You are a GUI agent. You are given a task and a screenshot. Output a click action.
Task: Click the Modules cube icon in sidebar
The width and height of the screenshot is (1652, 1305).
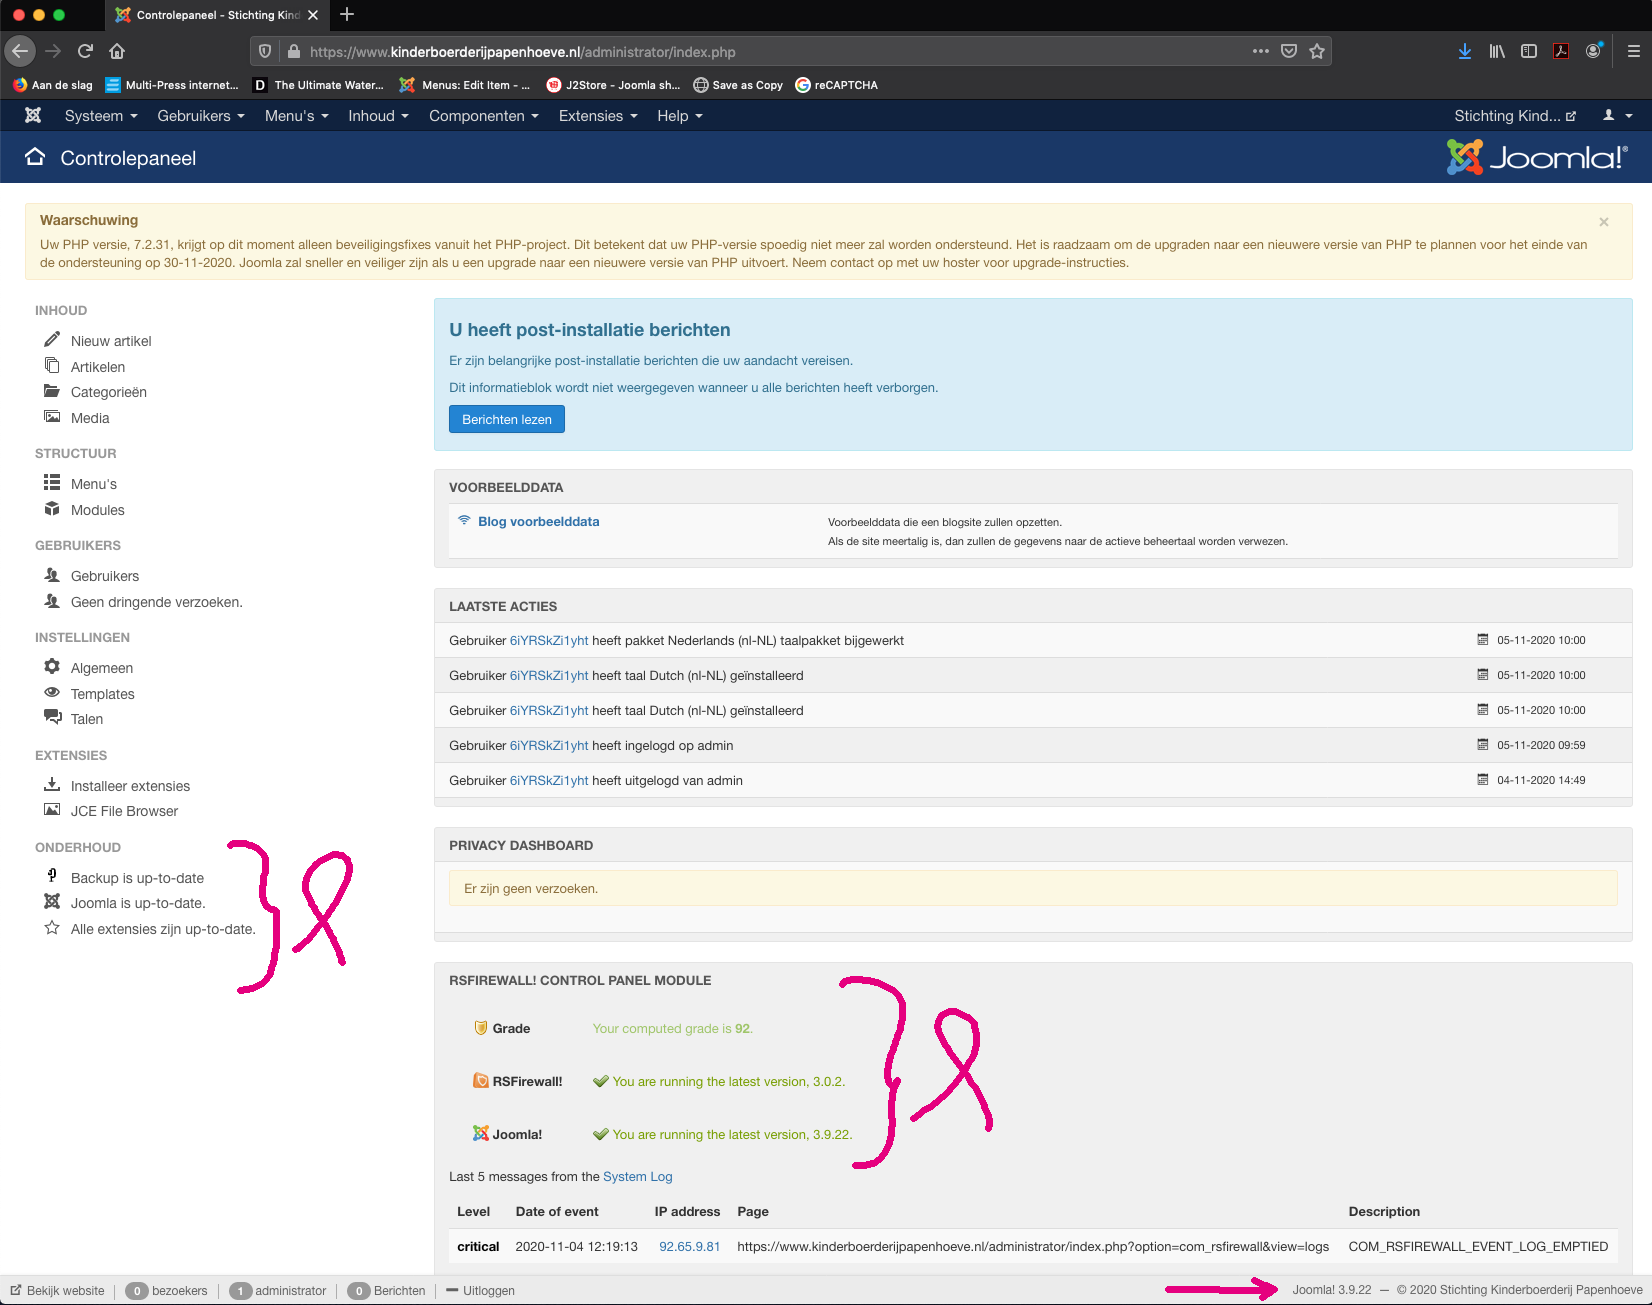(x=52, y=509)
